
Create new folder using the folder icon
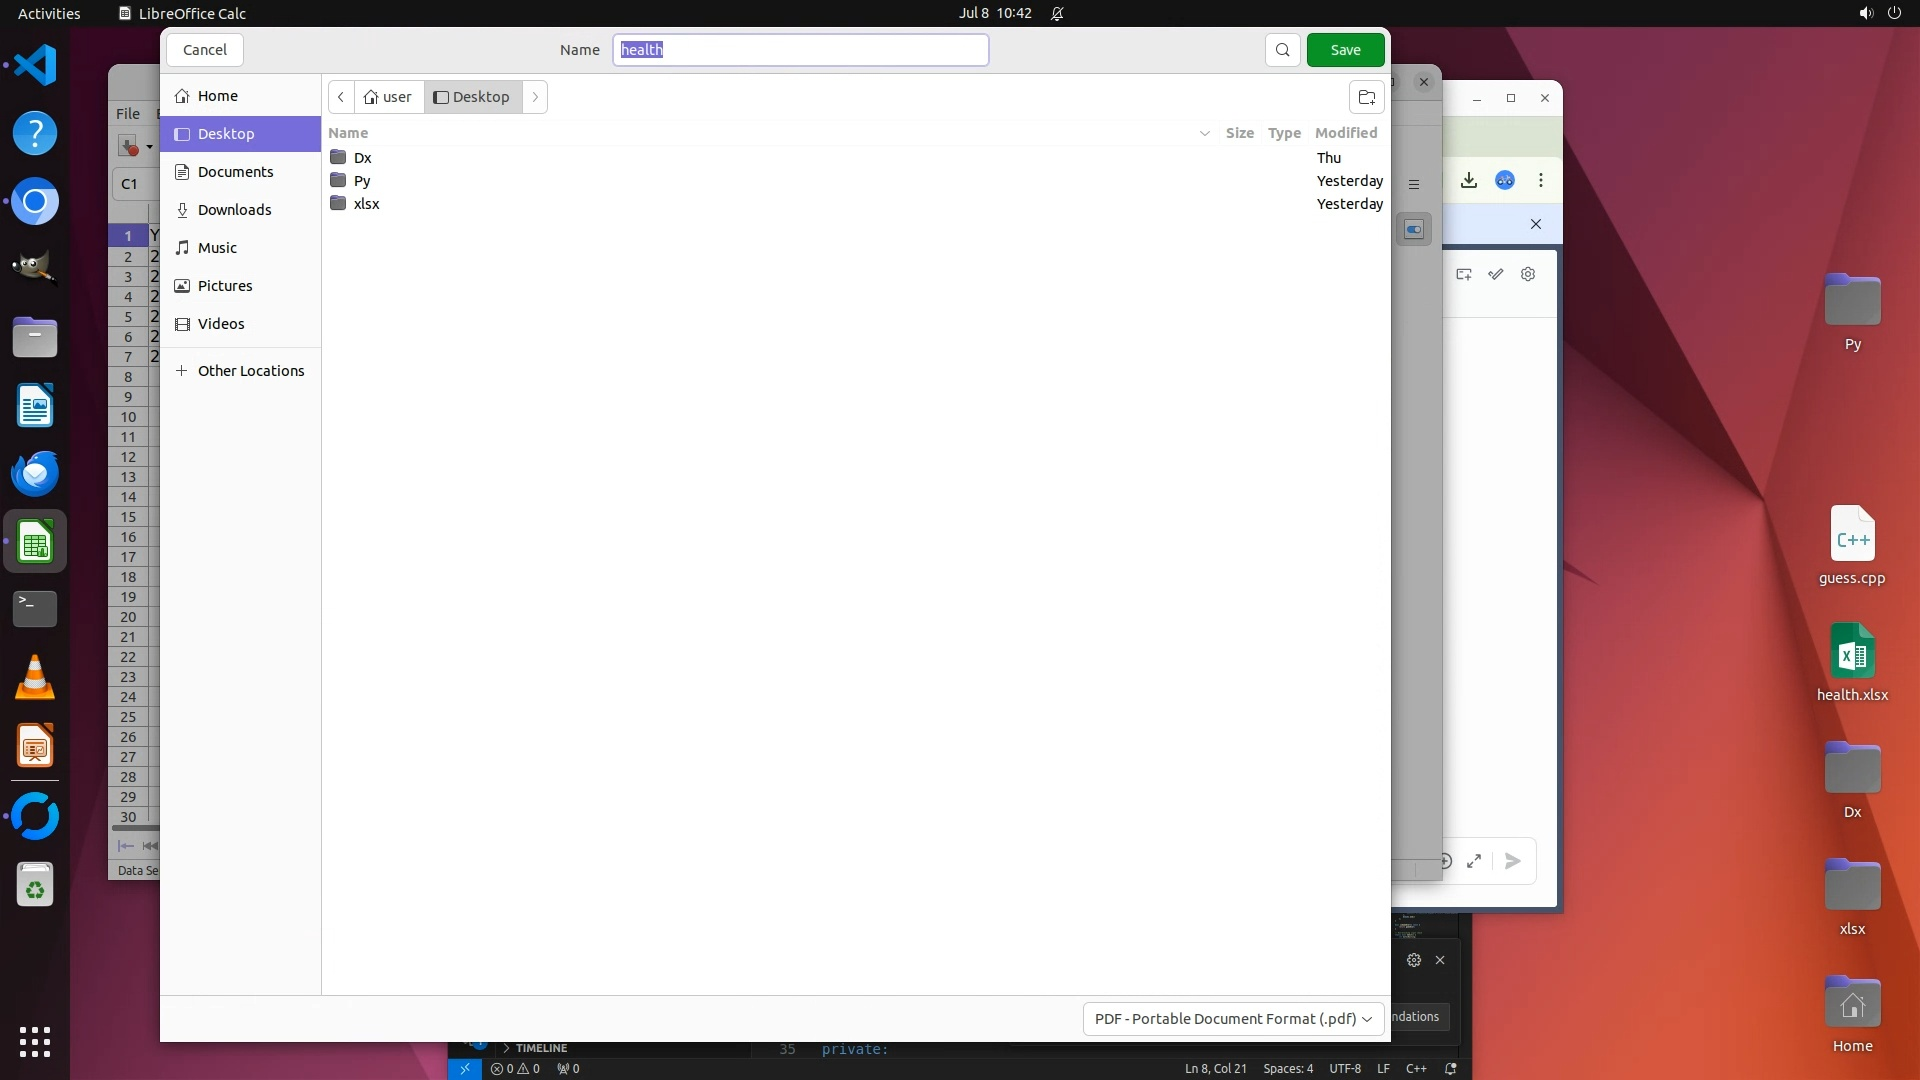click(1366, 97)
